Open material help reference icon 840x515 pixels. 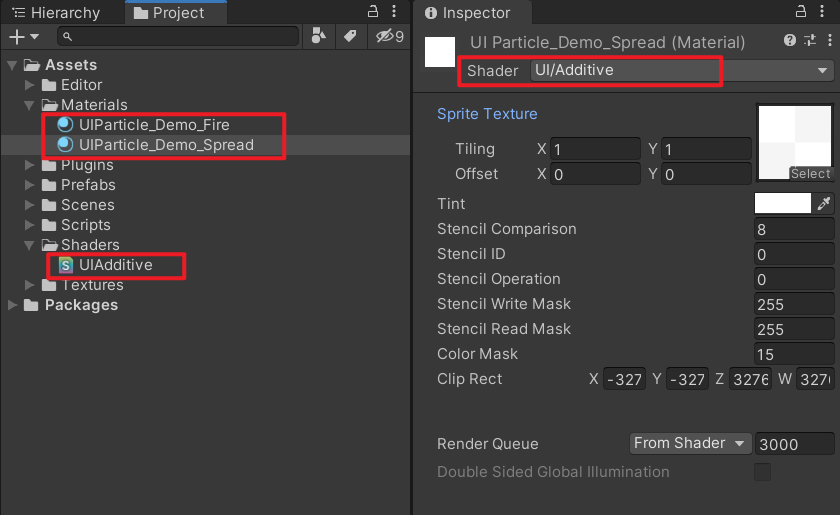coord(790,40)
